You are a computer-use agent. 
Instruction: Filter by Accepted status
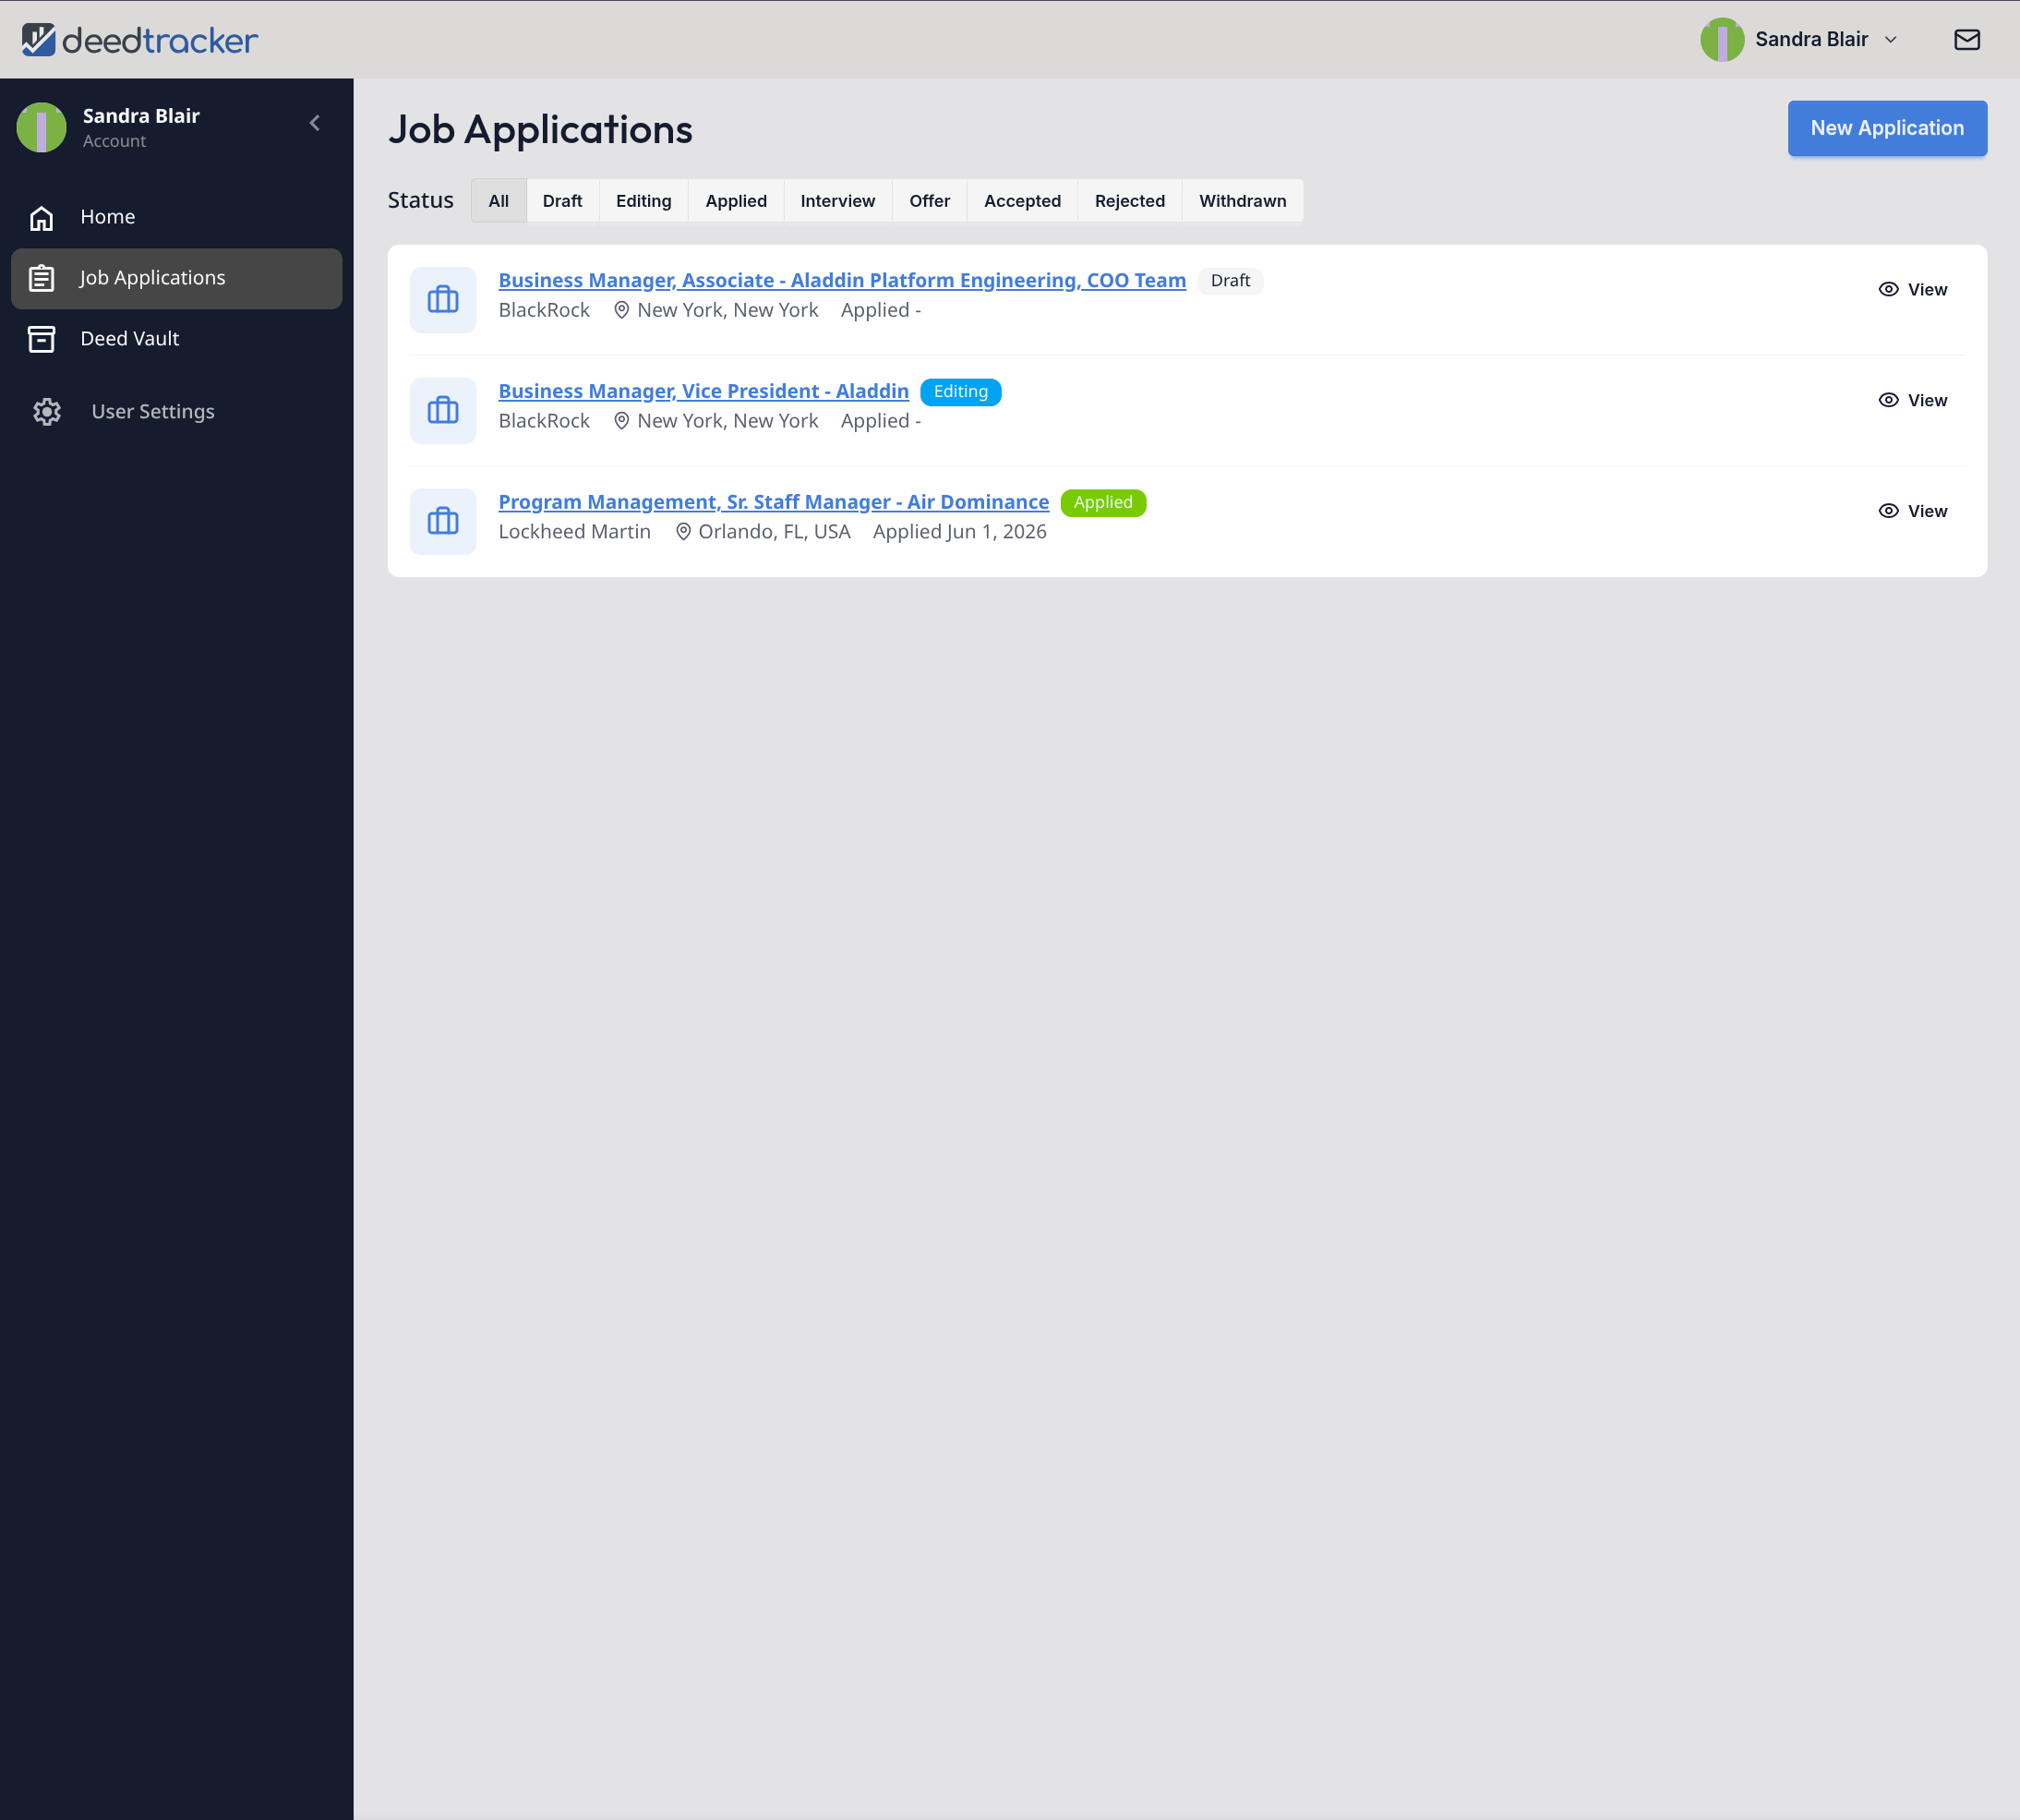click(x=1022, y=201)
